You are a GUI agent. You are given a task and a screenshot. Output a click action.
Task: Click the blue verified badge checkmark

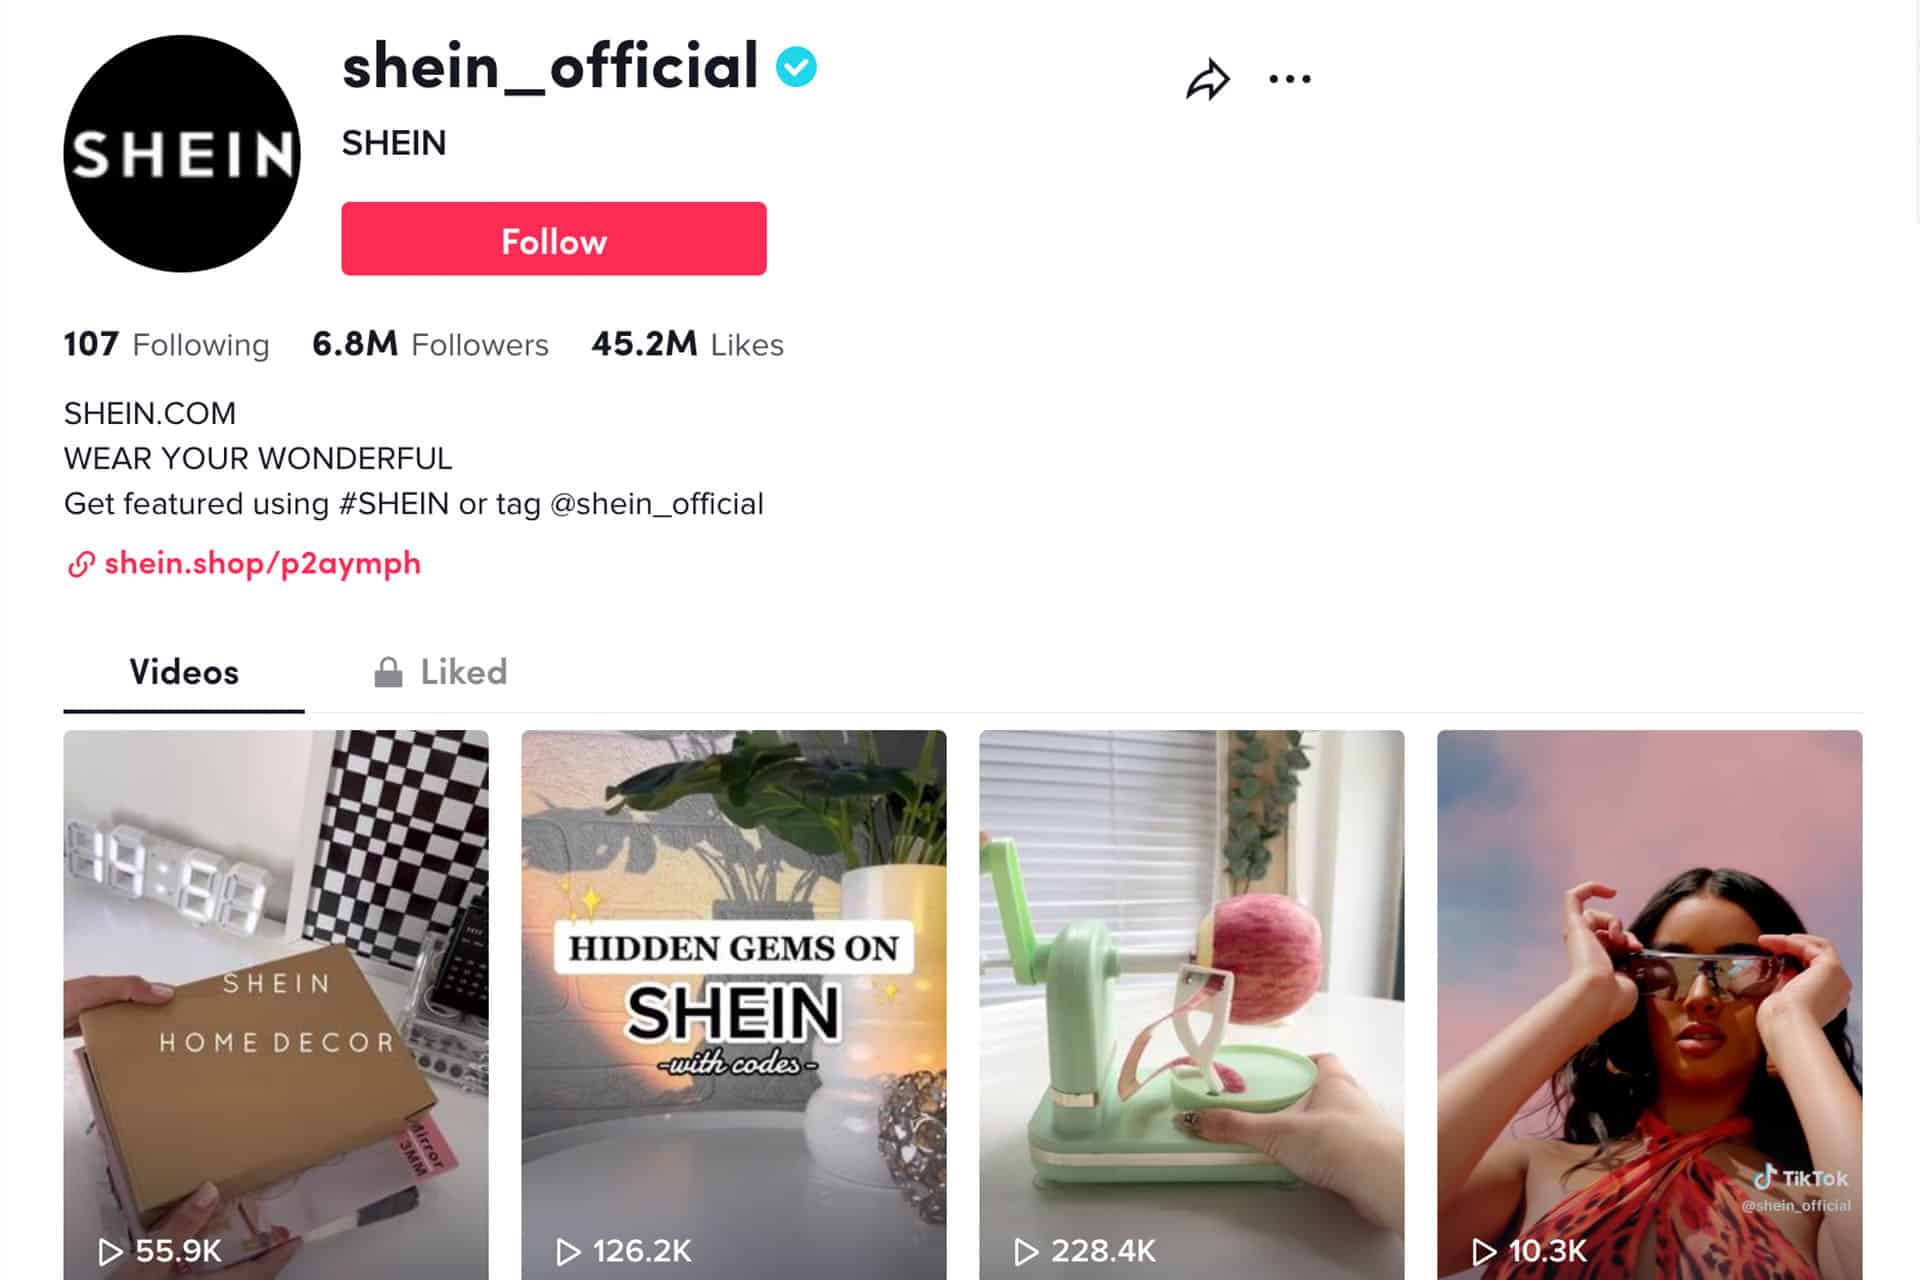tap(796, 67)
